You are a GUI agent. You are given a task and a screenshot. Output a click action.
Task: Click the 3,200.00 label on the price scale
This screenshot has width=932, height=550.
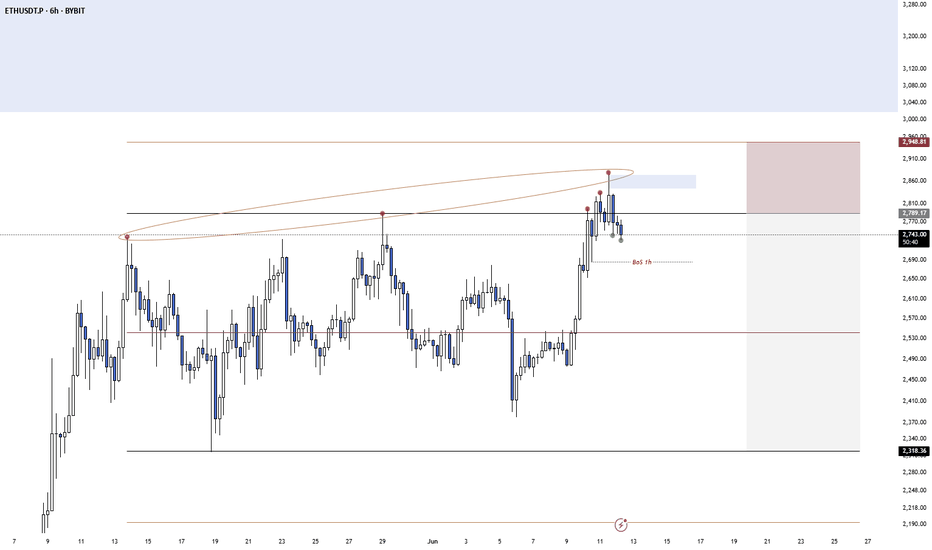914,36
